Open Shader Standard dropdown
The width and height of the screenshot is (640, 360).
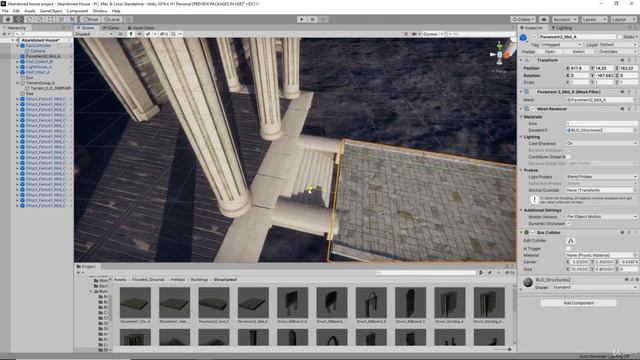596,287
